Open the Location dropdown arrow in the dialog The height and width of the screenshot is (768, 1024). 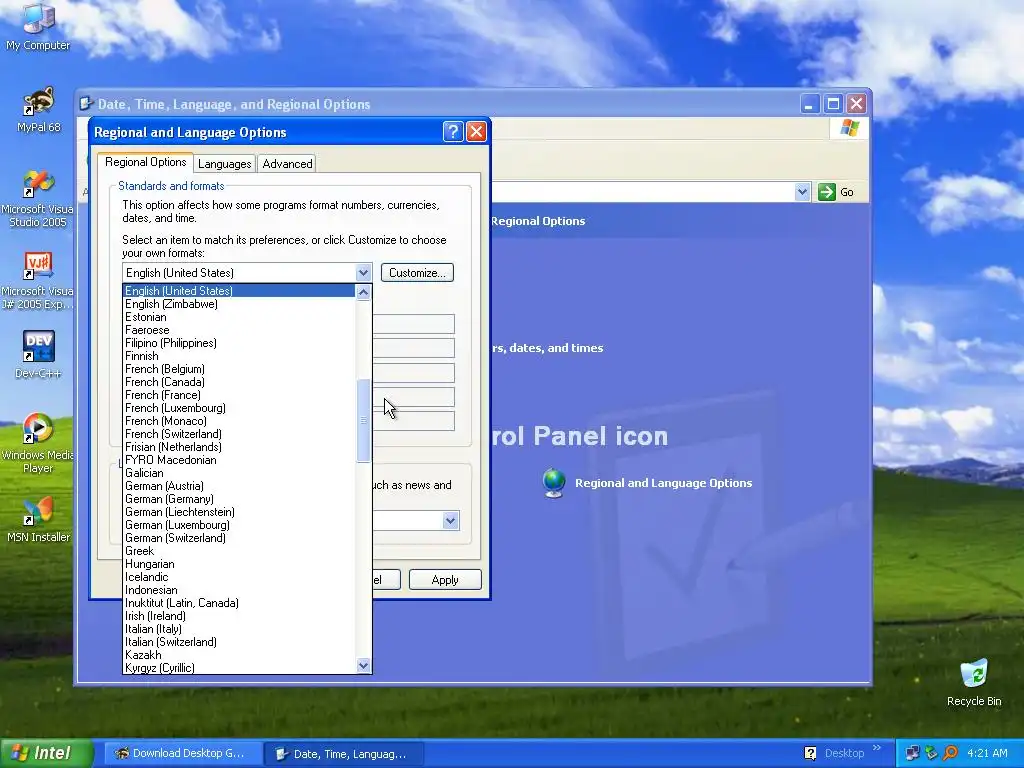[x=450, y=520]
